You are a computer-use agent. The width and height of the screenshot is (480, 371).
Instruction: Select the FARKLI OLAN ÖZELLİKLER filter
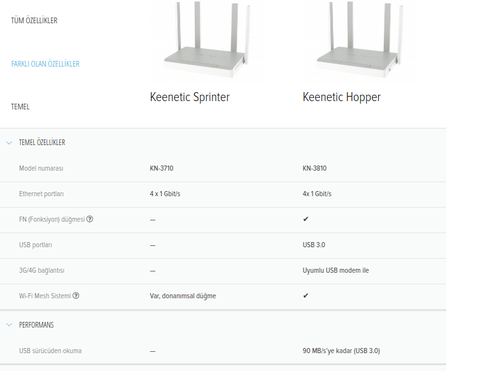point(45,64)
